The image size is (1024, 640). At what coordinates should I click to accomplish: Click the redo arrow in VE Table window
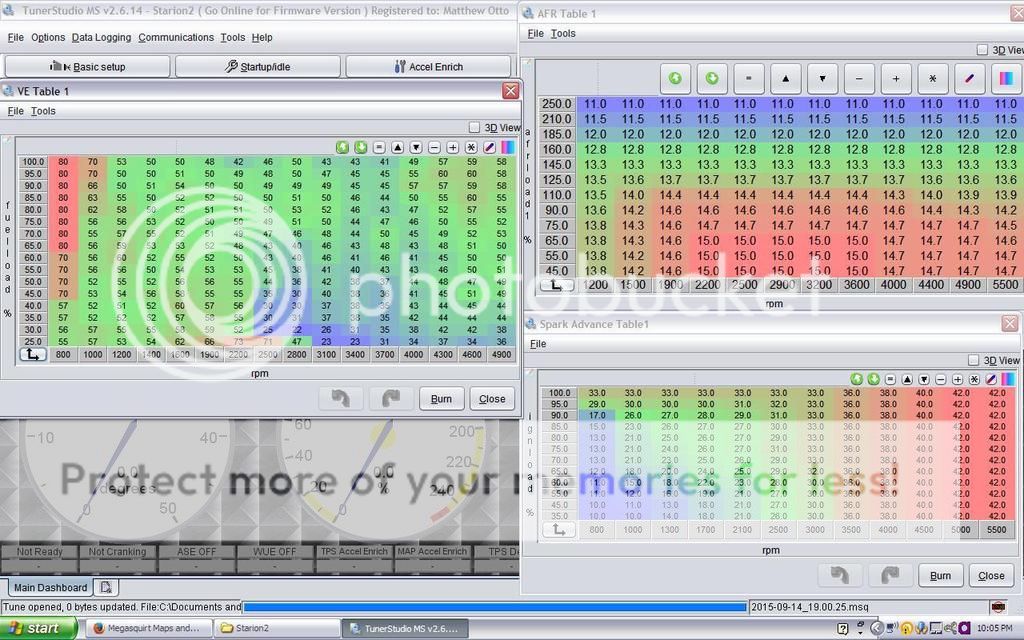[x=391, y=398]
